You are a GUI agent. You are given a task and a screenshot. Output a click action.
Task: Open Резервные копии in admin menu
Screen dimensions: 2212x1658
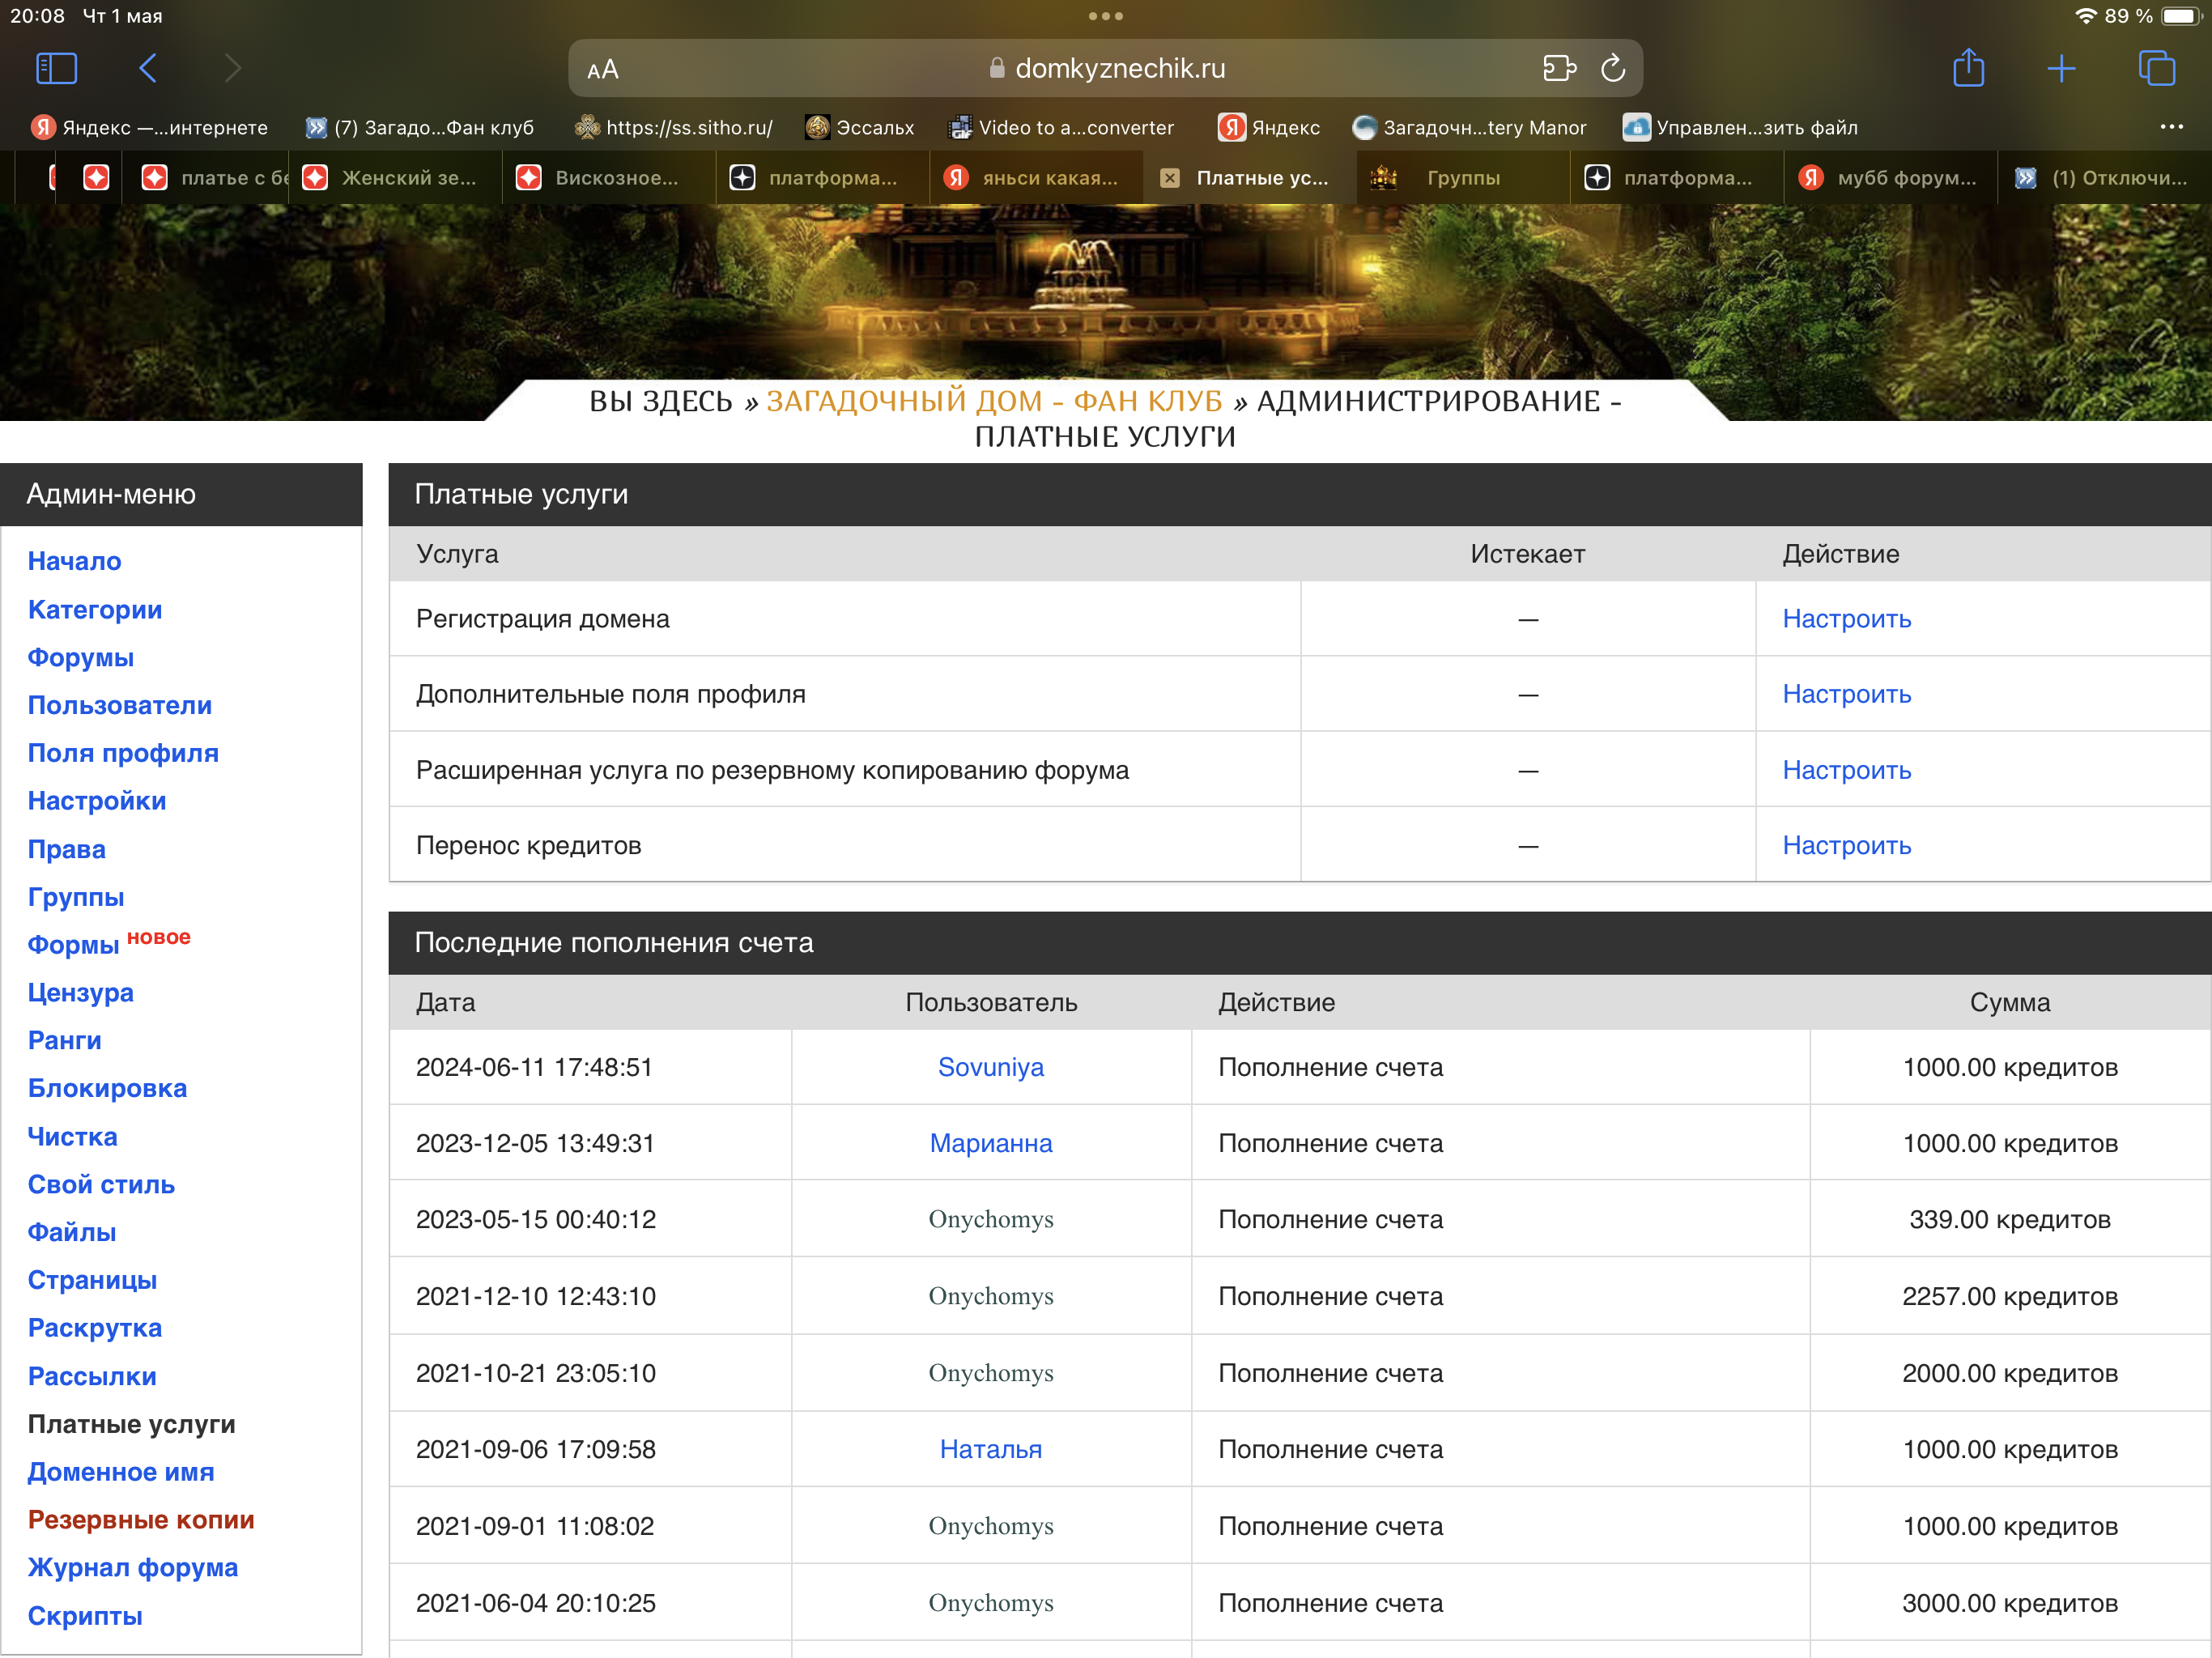point(141,1519)
